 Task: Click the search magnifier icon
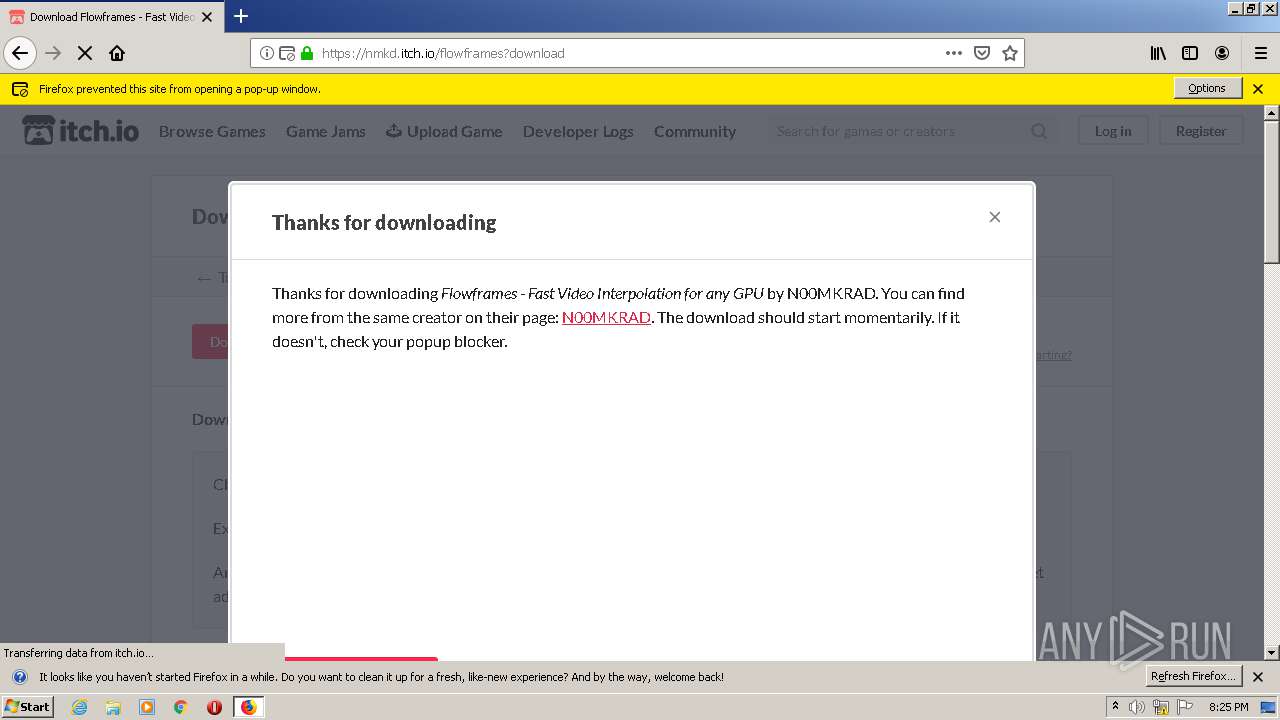(1039, 131)
